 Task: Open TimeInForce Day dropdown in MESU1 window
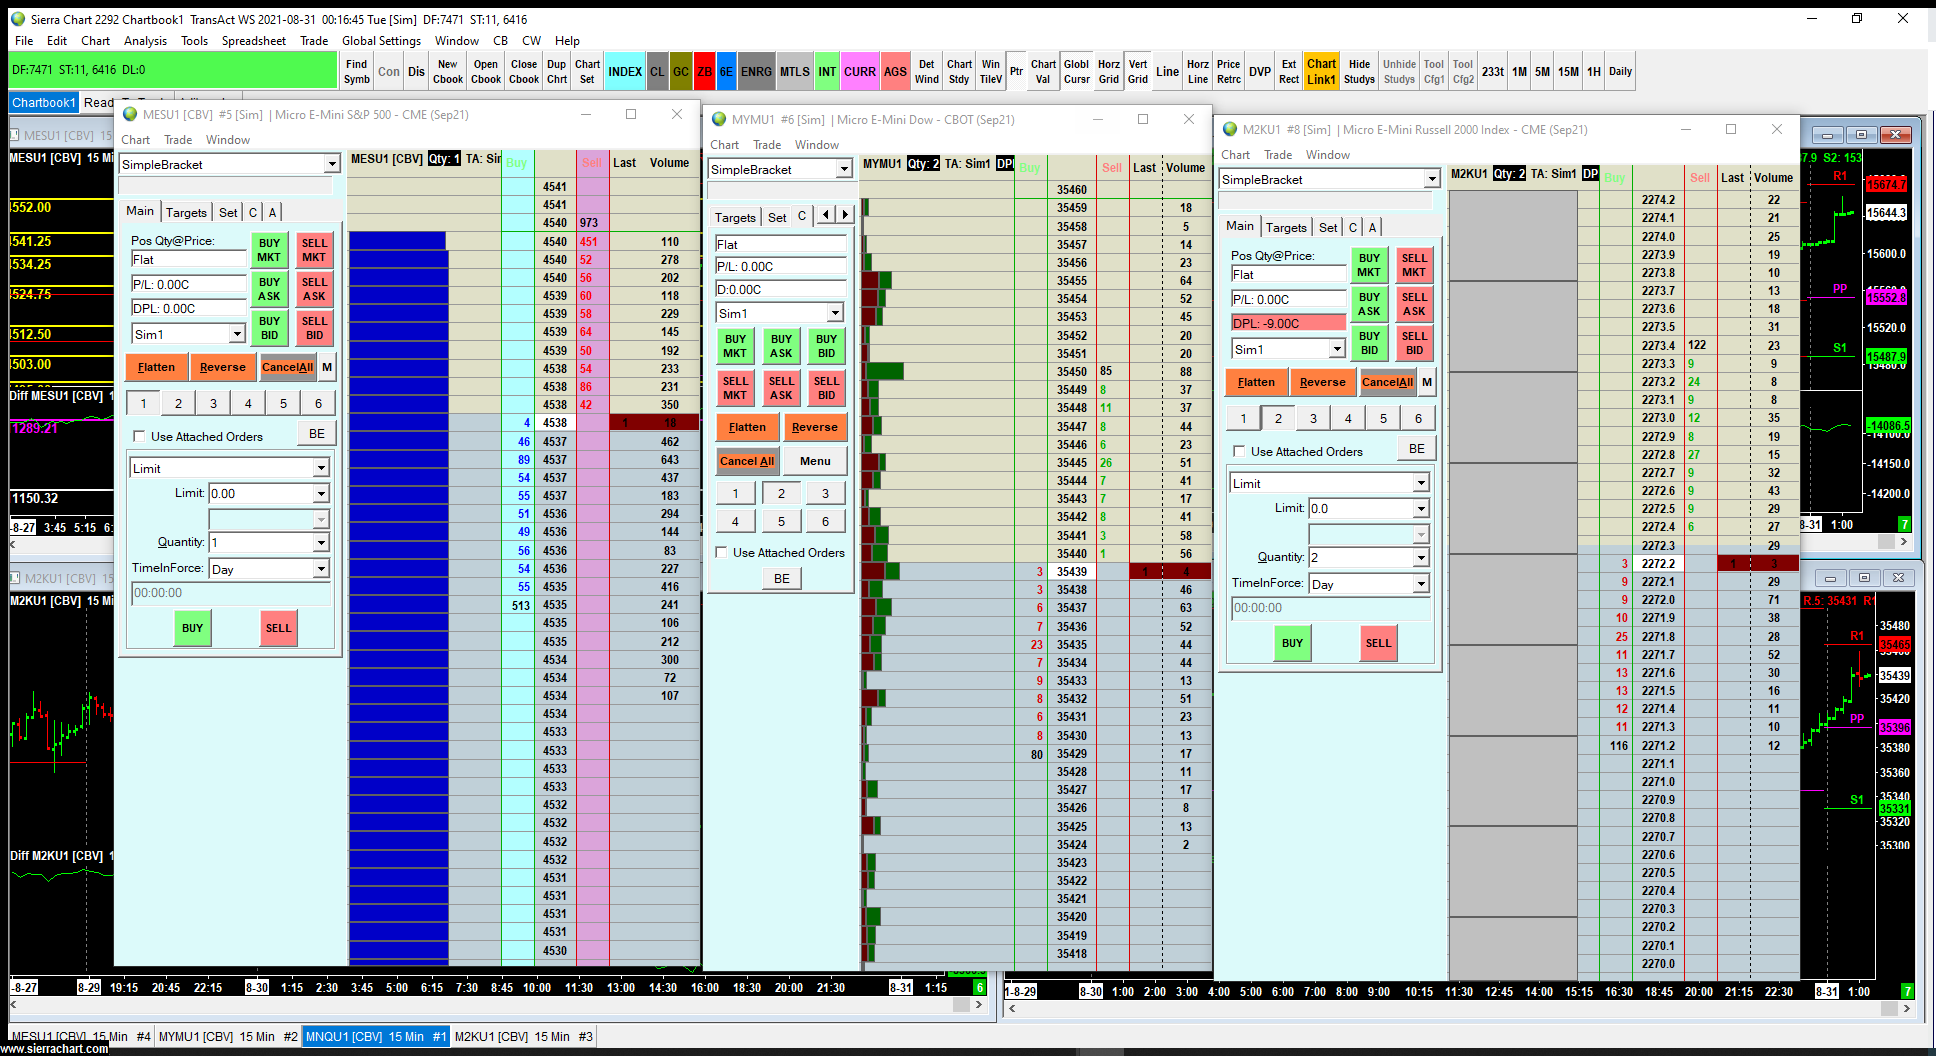321,569
